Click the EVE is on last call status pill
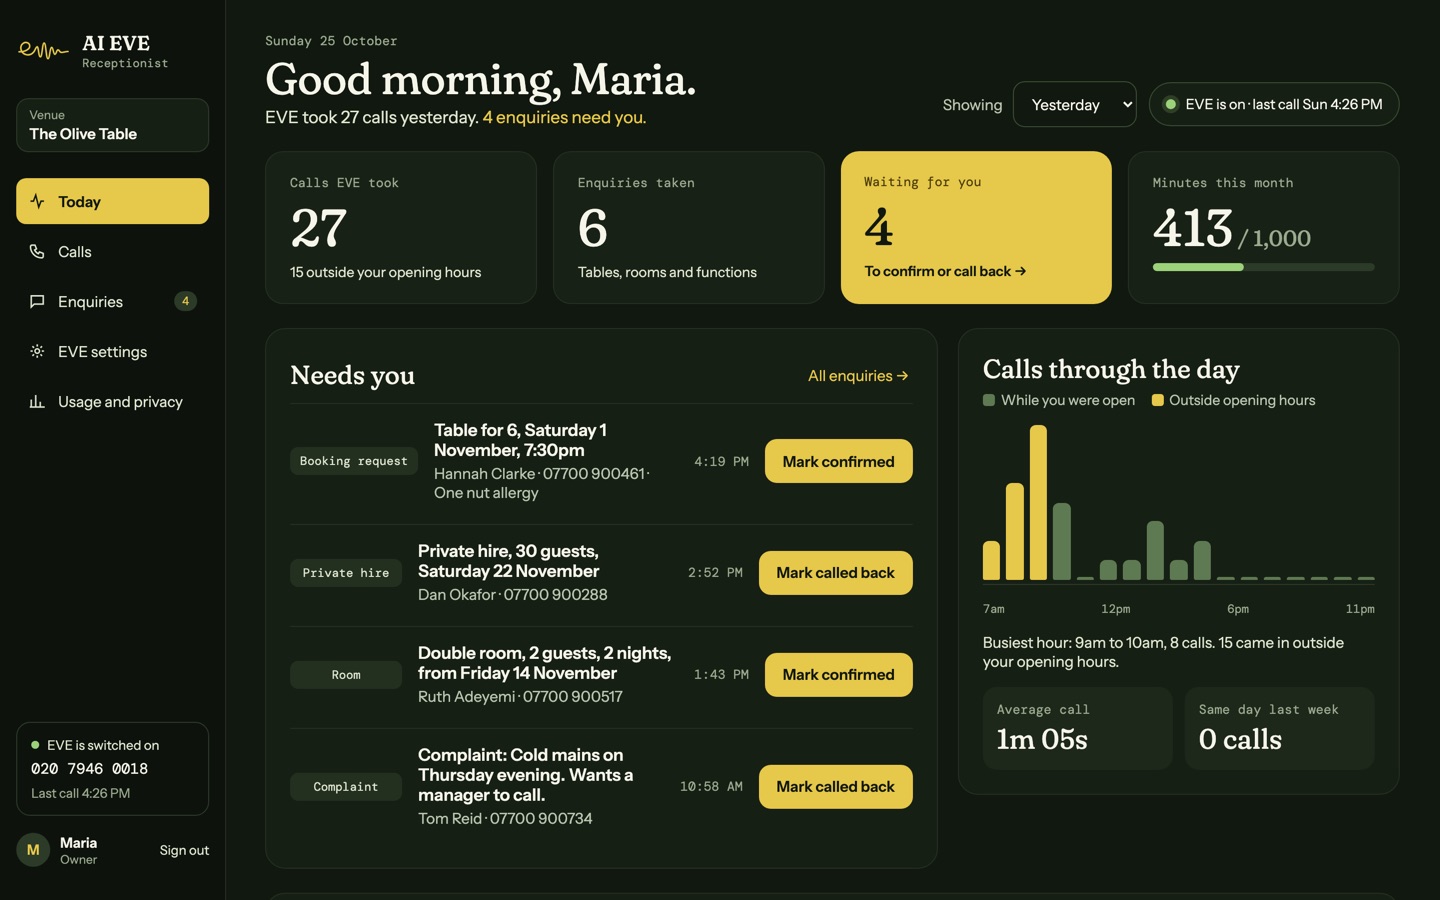Viewport: 1440px width, 900px height. (x=1274, y=104)
